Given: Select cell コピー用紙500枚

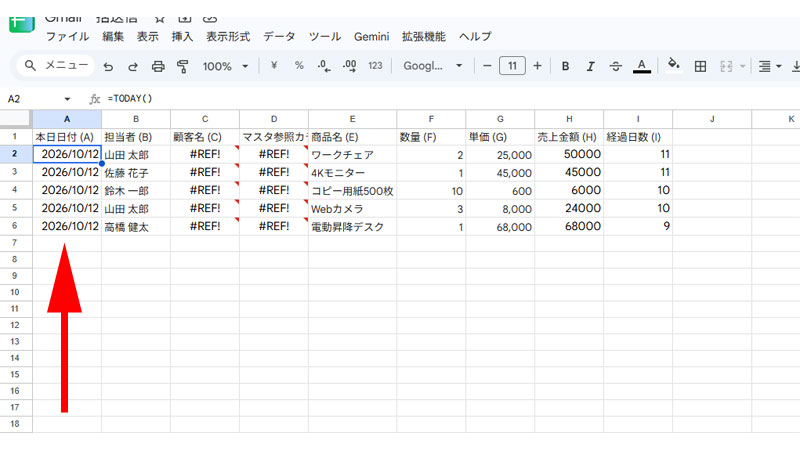Looking at the screenshot, I should point(352,190).
